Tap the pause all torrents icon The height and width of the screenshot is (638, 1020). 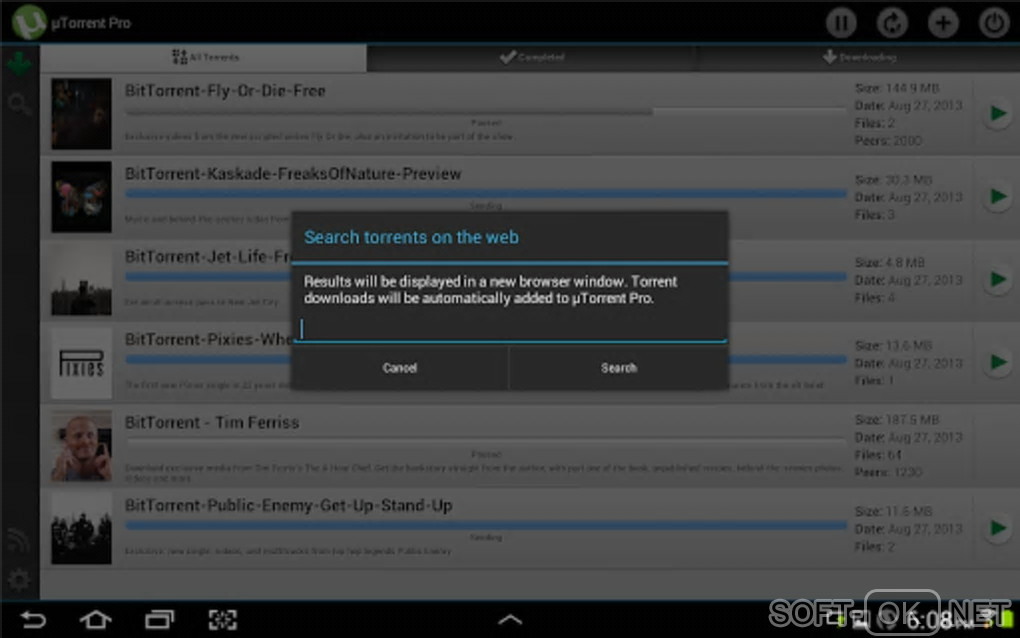pyautogui.click(x=840, y=23)
